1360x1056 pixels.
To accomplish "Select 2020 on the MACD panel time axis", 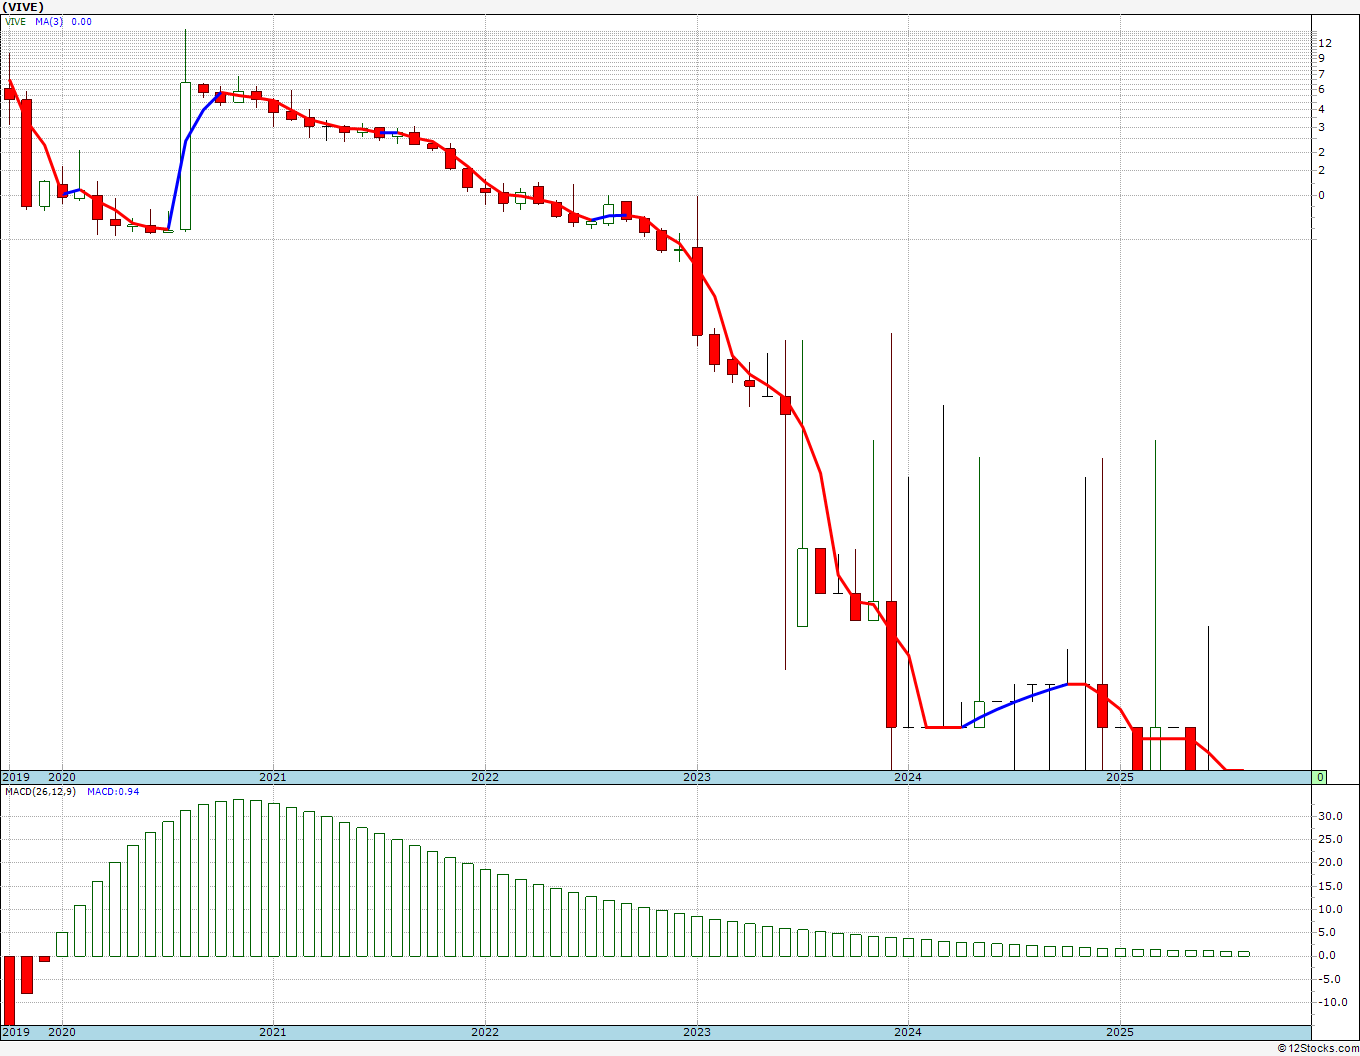I will (62, 1032).
